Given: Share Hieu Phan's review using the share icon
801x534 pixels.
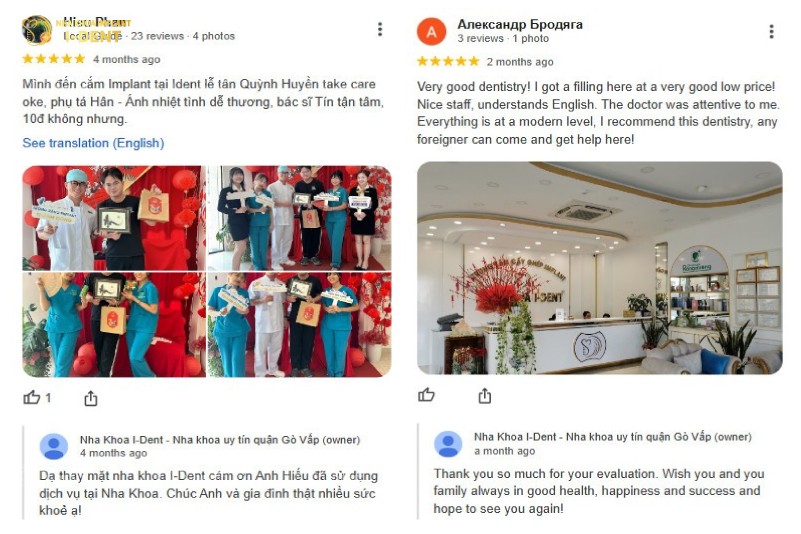Looking at the screenshot, I should 90,398.
